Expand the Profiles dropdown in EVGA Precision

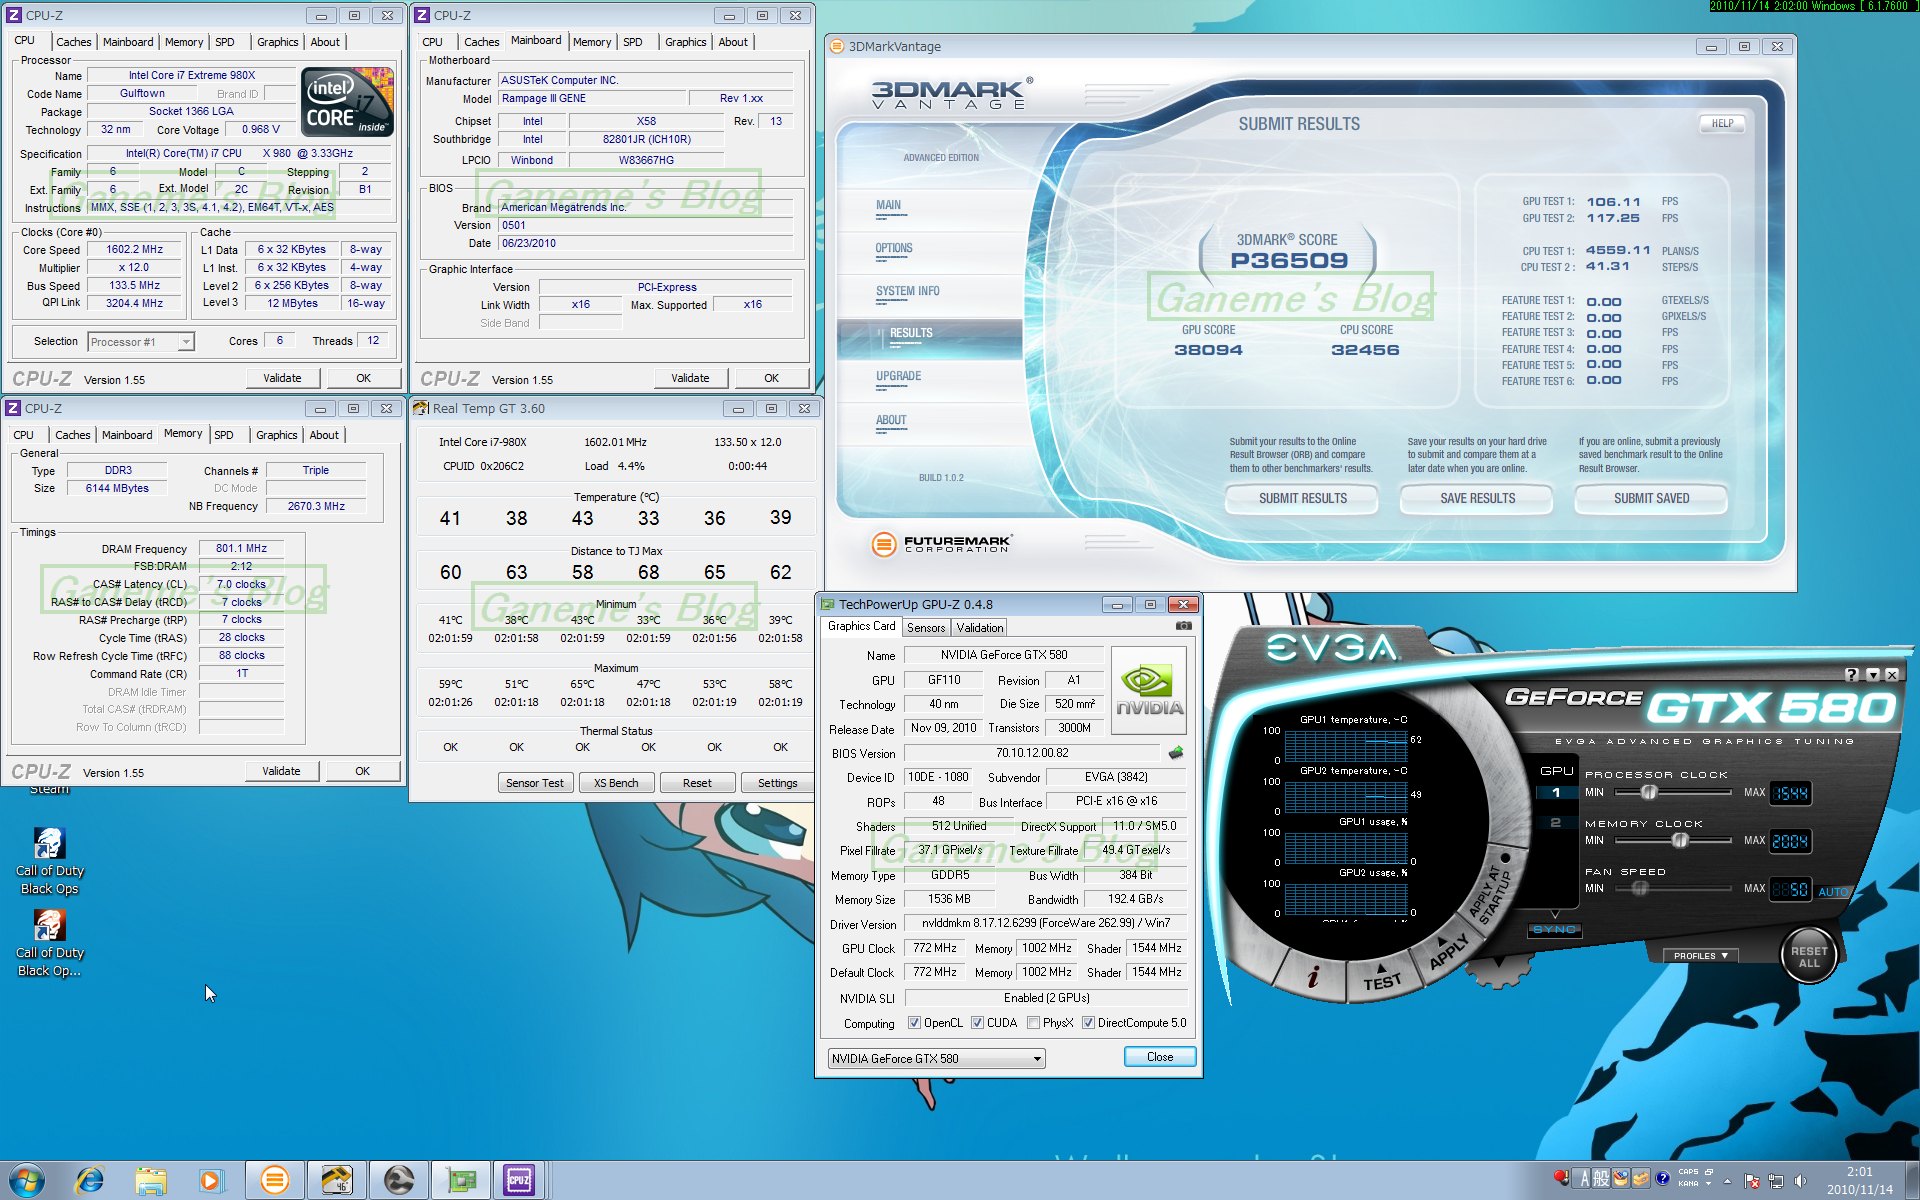coord(1700,956)
